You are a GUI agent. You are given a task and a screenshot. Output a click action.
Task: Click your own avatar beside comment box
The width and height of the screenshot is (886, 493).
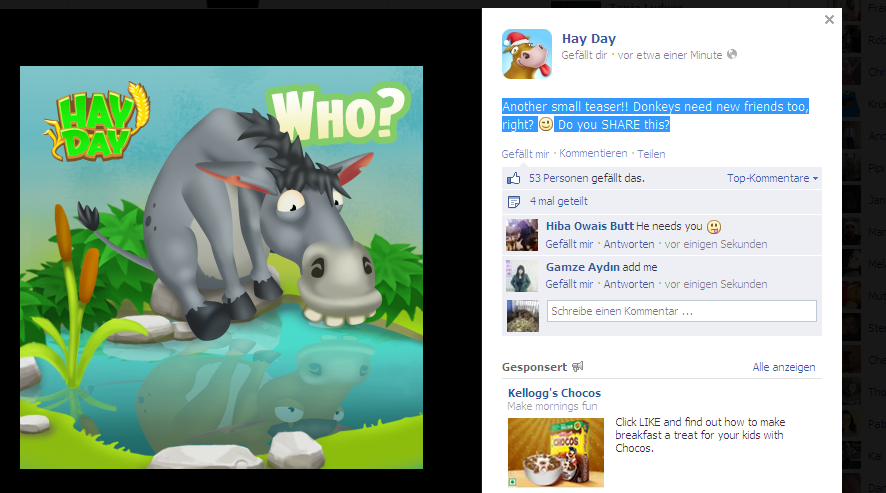(523, 315)
